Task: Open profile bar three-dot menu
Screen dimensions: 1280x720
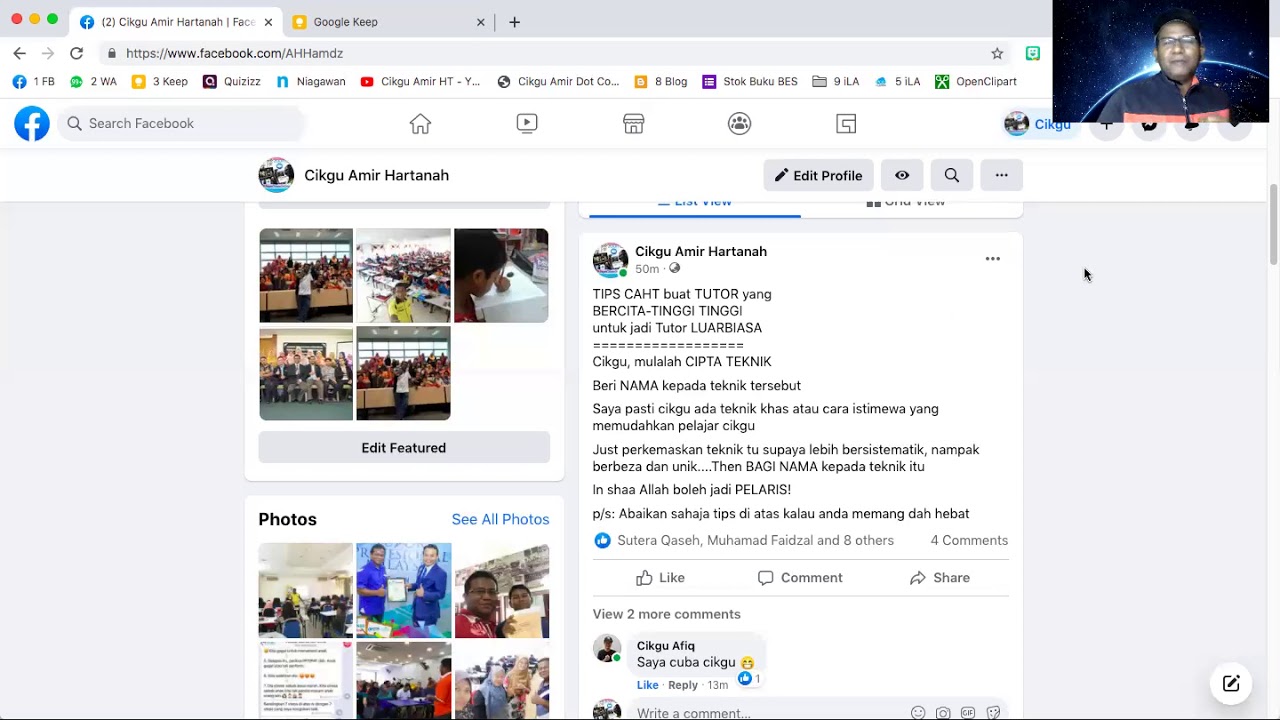Action: 1001,175
